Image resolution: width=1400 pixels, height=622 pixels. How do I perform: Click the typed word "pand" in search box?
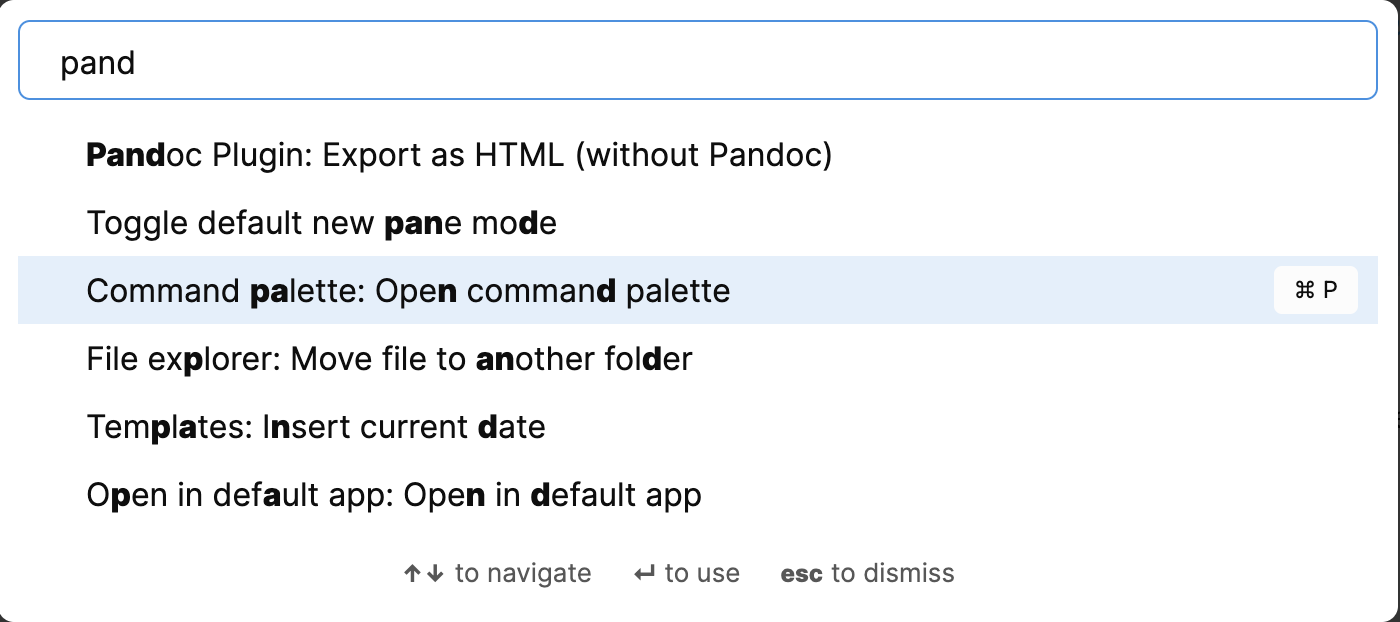click(98, 63)
